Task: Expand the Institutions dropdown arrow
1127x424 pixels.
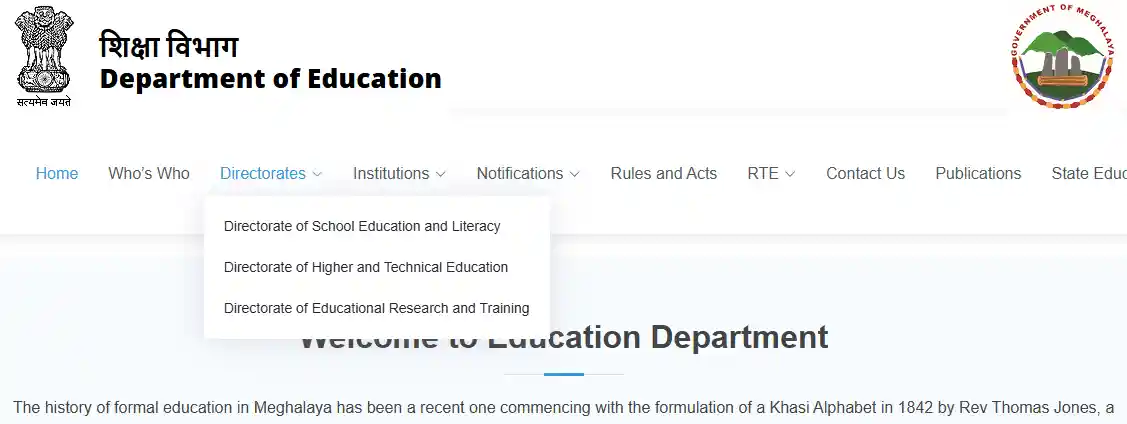Action: pos(440,174)
